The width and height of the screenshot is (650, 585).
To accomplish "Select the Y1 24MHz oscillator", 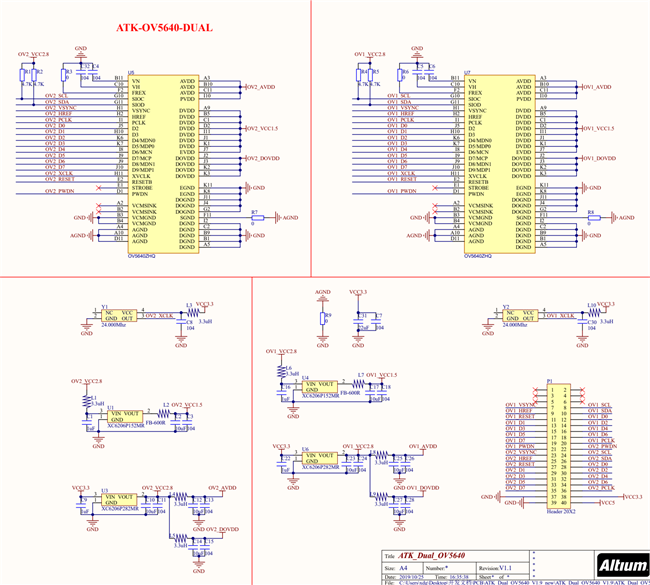I will [x=119, y=316].
